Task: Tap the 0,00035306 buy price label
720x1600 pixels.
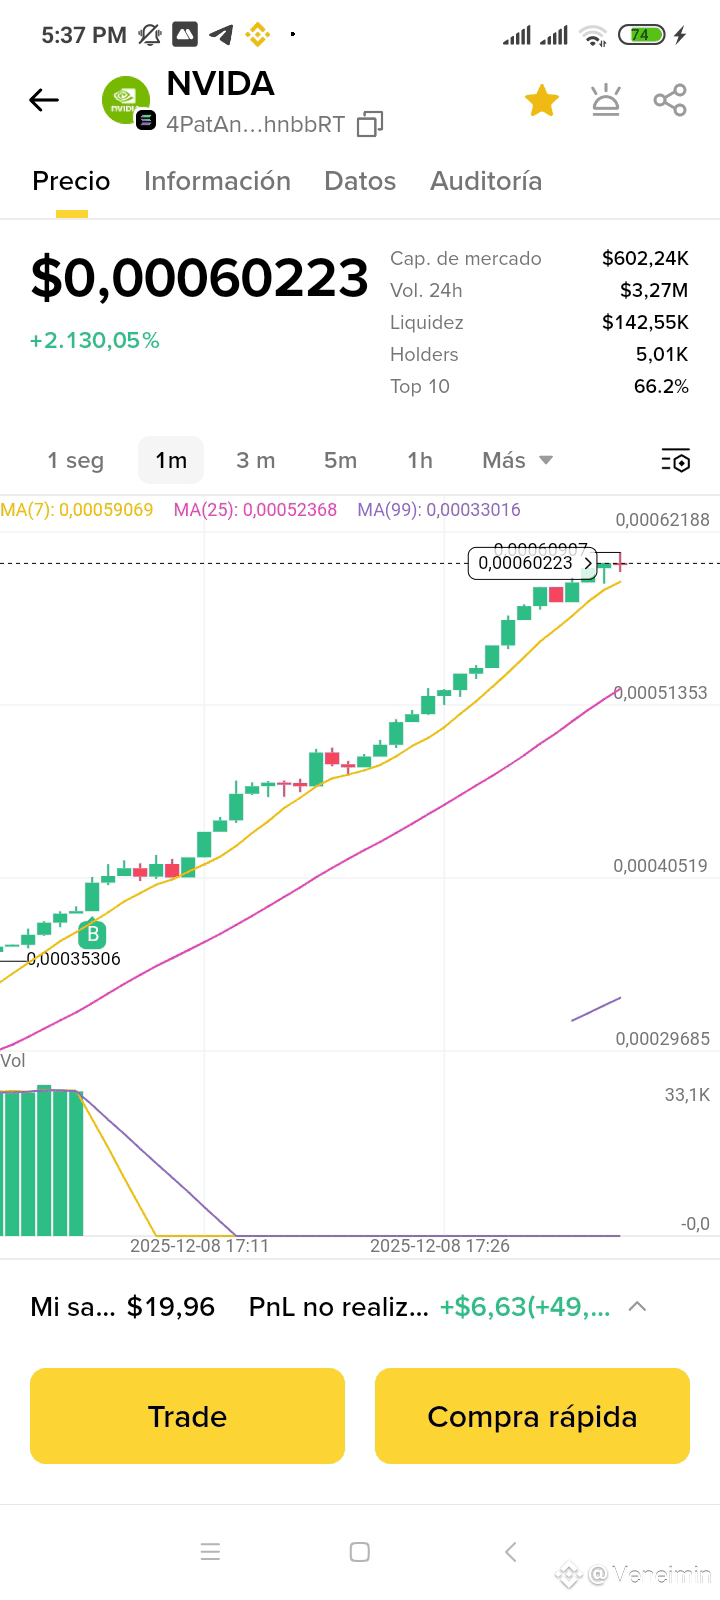Action: tap(73, 959)
